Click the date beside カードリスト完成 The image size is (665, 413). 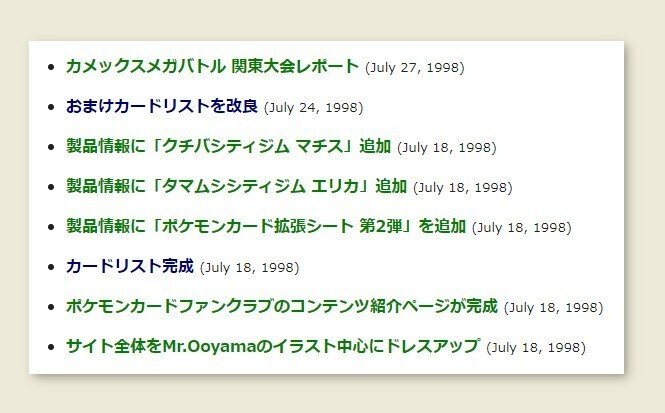click(249, 268)
